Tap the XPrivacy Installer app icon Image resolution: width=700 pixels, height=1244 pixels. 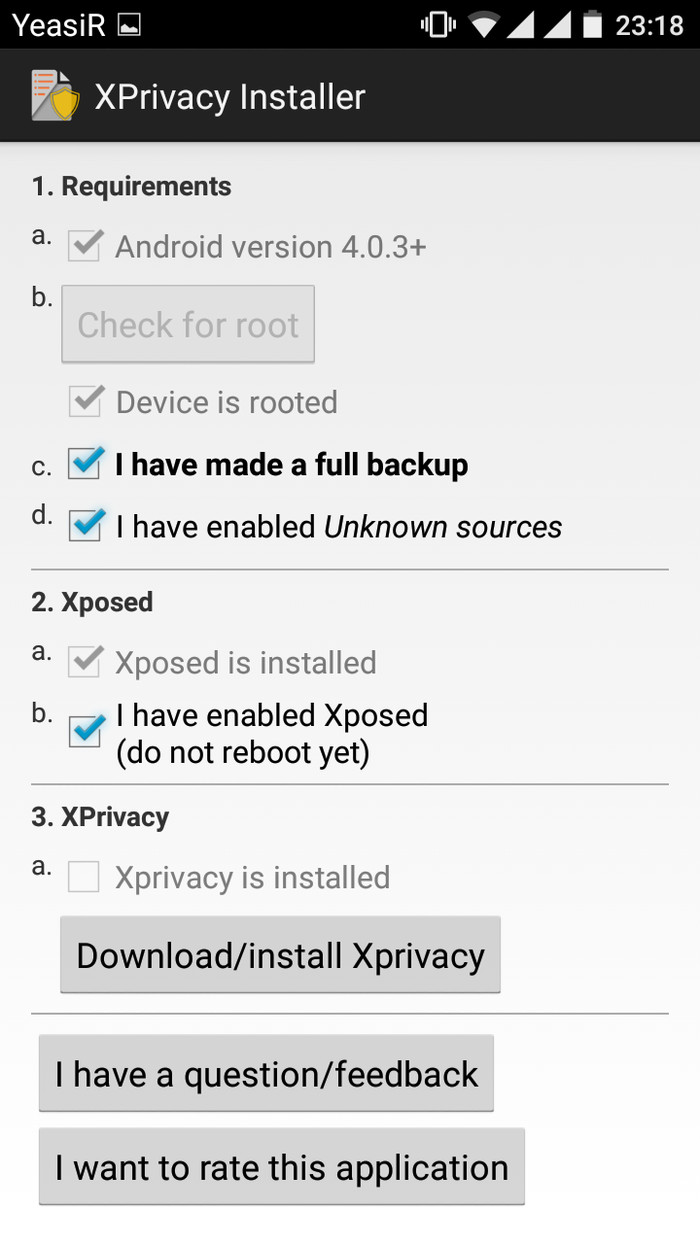pyautogui.click(x=54, y=96)
